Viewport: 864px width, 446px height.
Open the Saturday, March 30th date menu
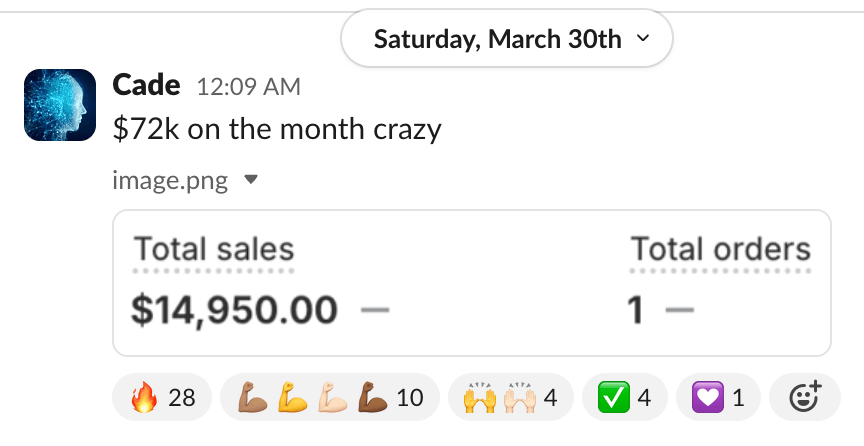[x=506, y=40]
